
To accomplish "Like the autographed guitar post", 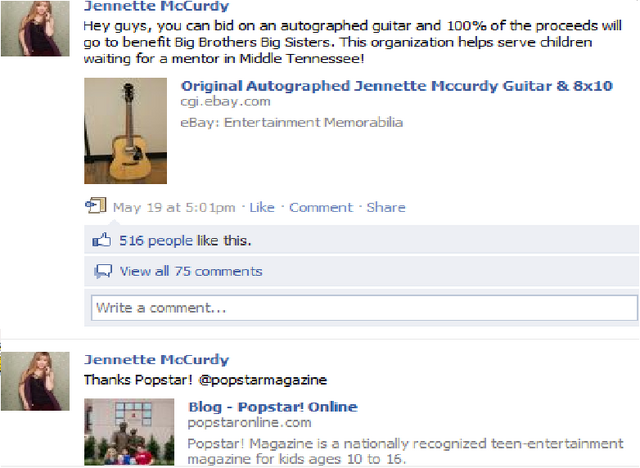I will [x=262, y=207].
